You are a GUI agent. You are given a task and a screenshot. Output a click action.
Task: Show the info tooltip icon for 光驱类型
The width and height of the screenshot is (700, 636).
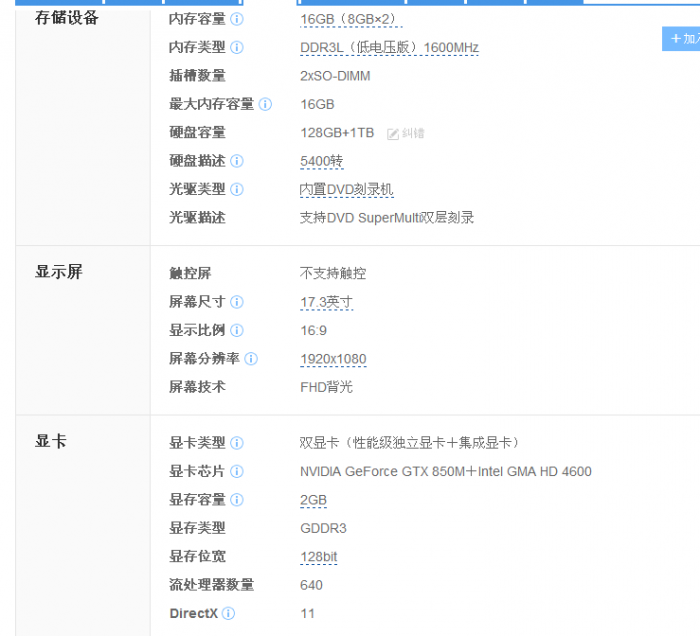[x=237, y=189]
